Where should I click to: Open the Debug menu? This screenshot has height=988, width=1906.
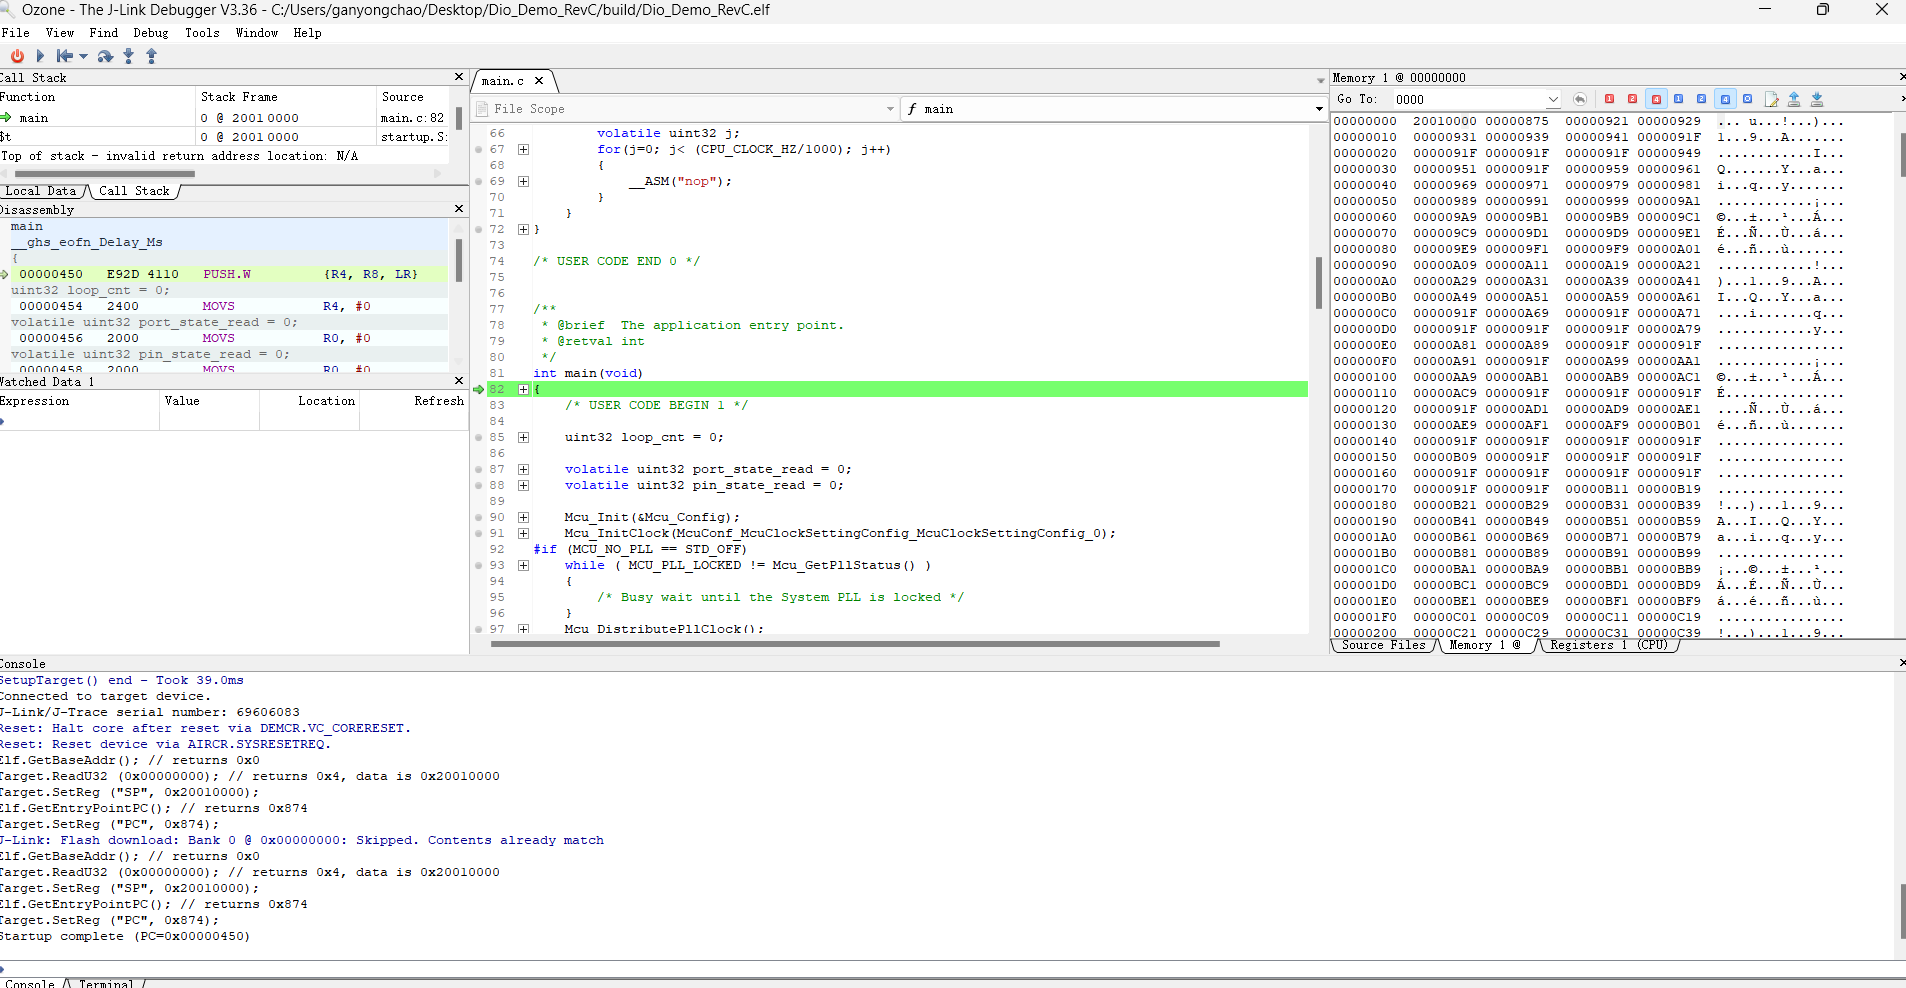151,33
